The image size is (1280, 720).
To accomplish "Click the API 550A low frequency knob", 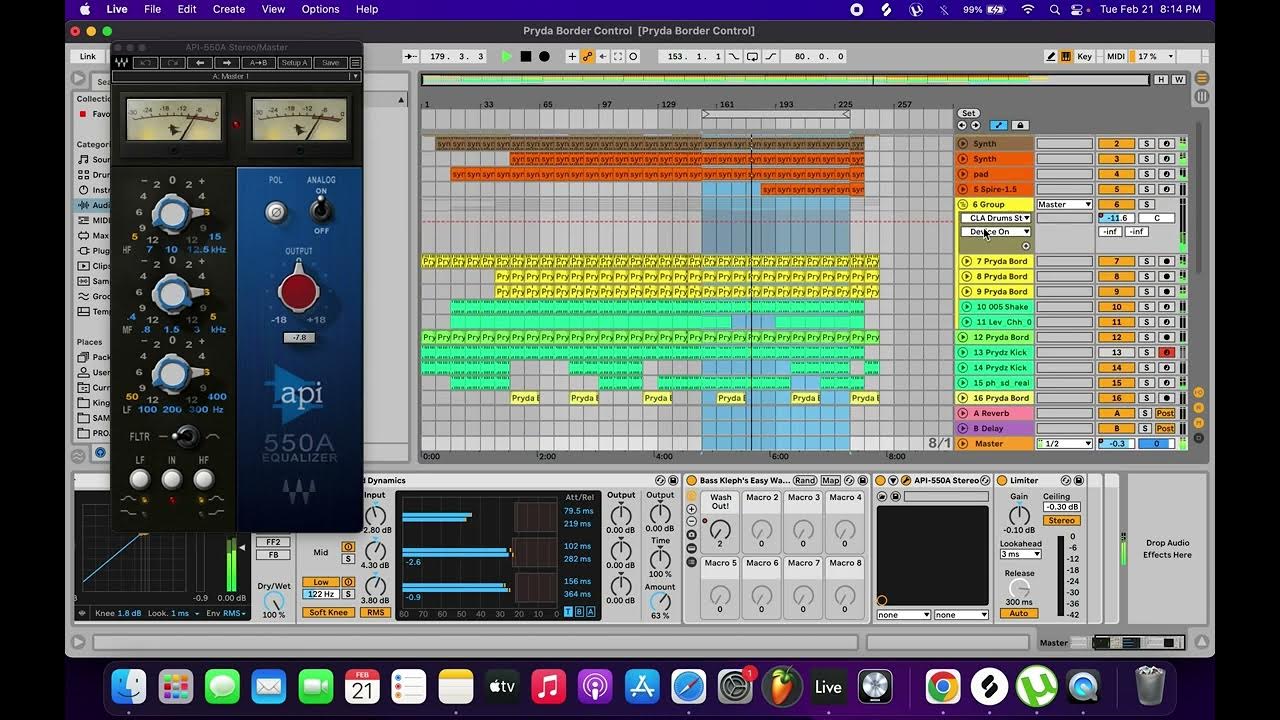I will click(172, 374).
